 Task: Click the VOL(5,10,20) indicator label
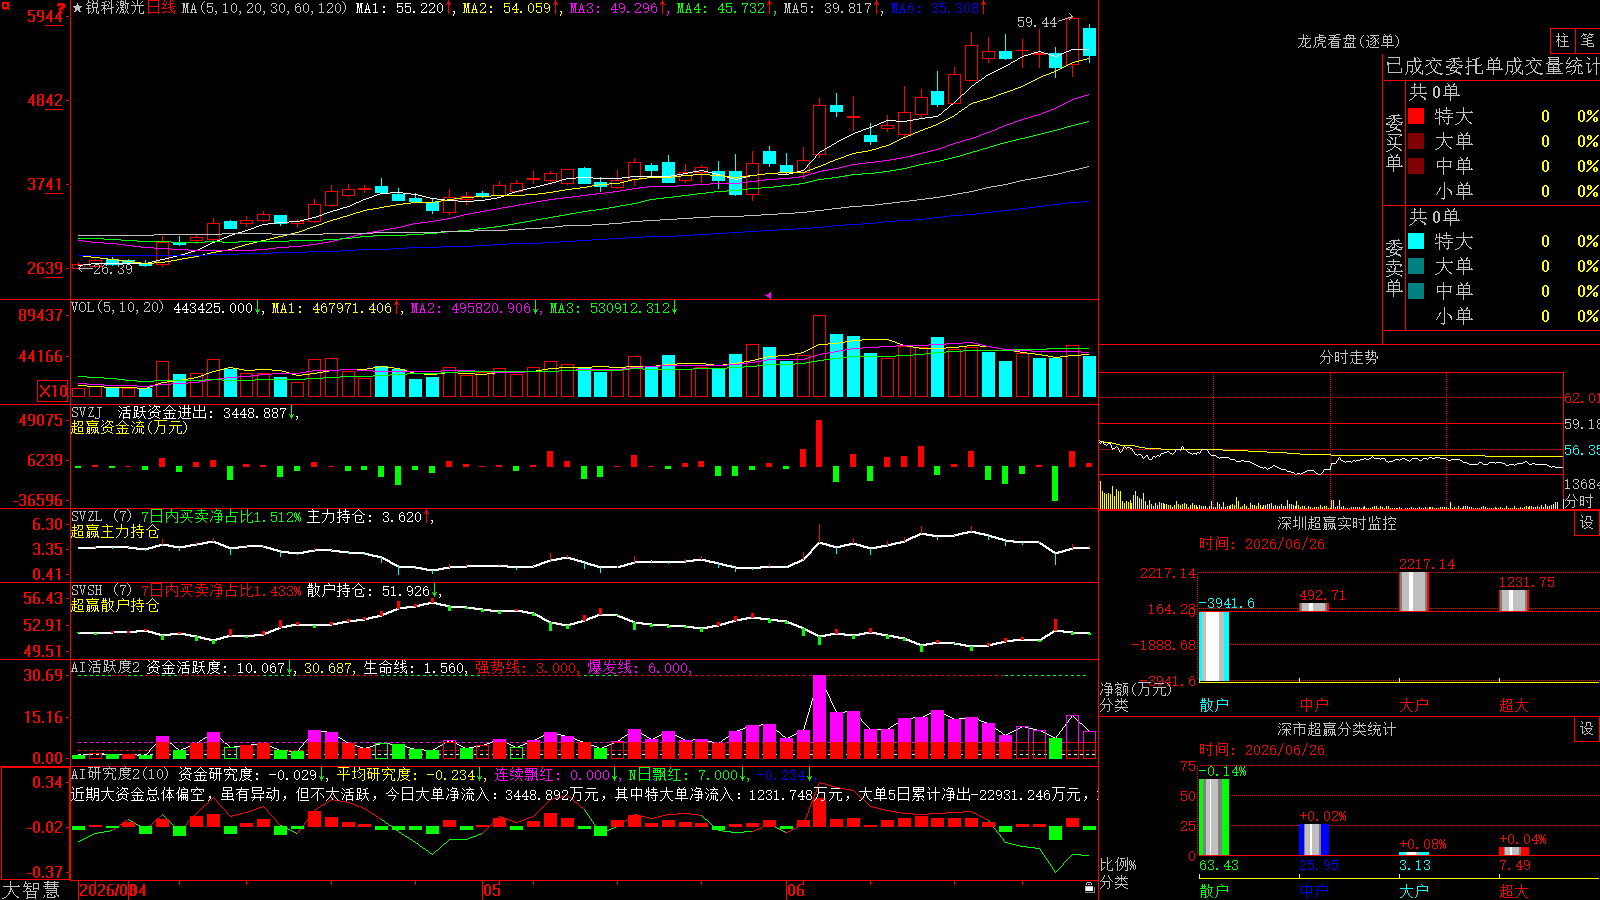[117, 308]
